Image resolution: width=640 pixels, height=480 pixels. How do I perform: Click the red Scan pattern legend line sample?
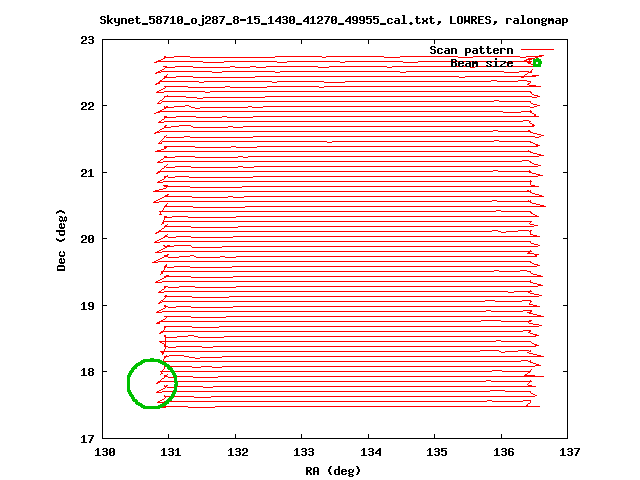point(538,50)
